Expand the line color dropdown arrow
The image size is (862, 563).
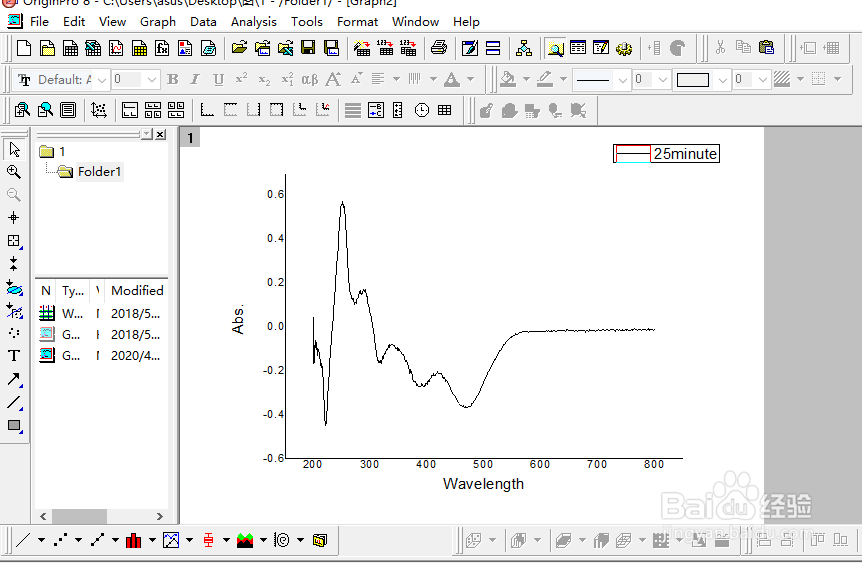pyautogui.click(x=563, y=79)
